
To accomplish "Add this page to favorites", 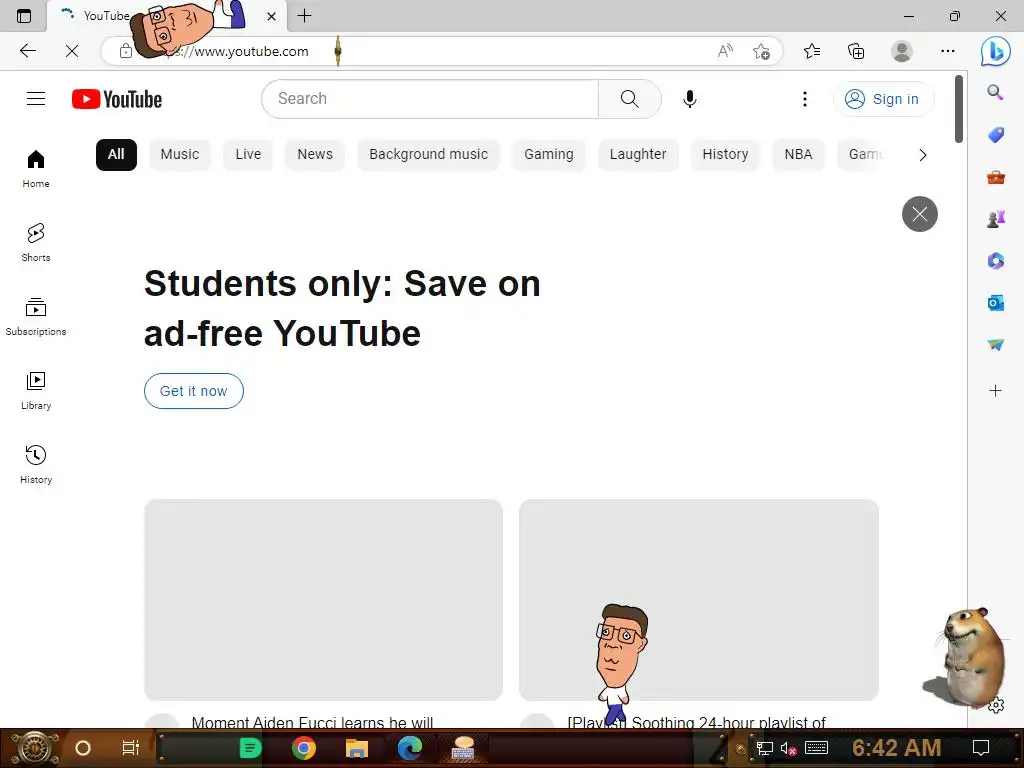I will (x=761, y=51).
